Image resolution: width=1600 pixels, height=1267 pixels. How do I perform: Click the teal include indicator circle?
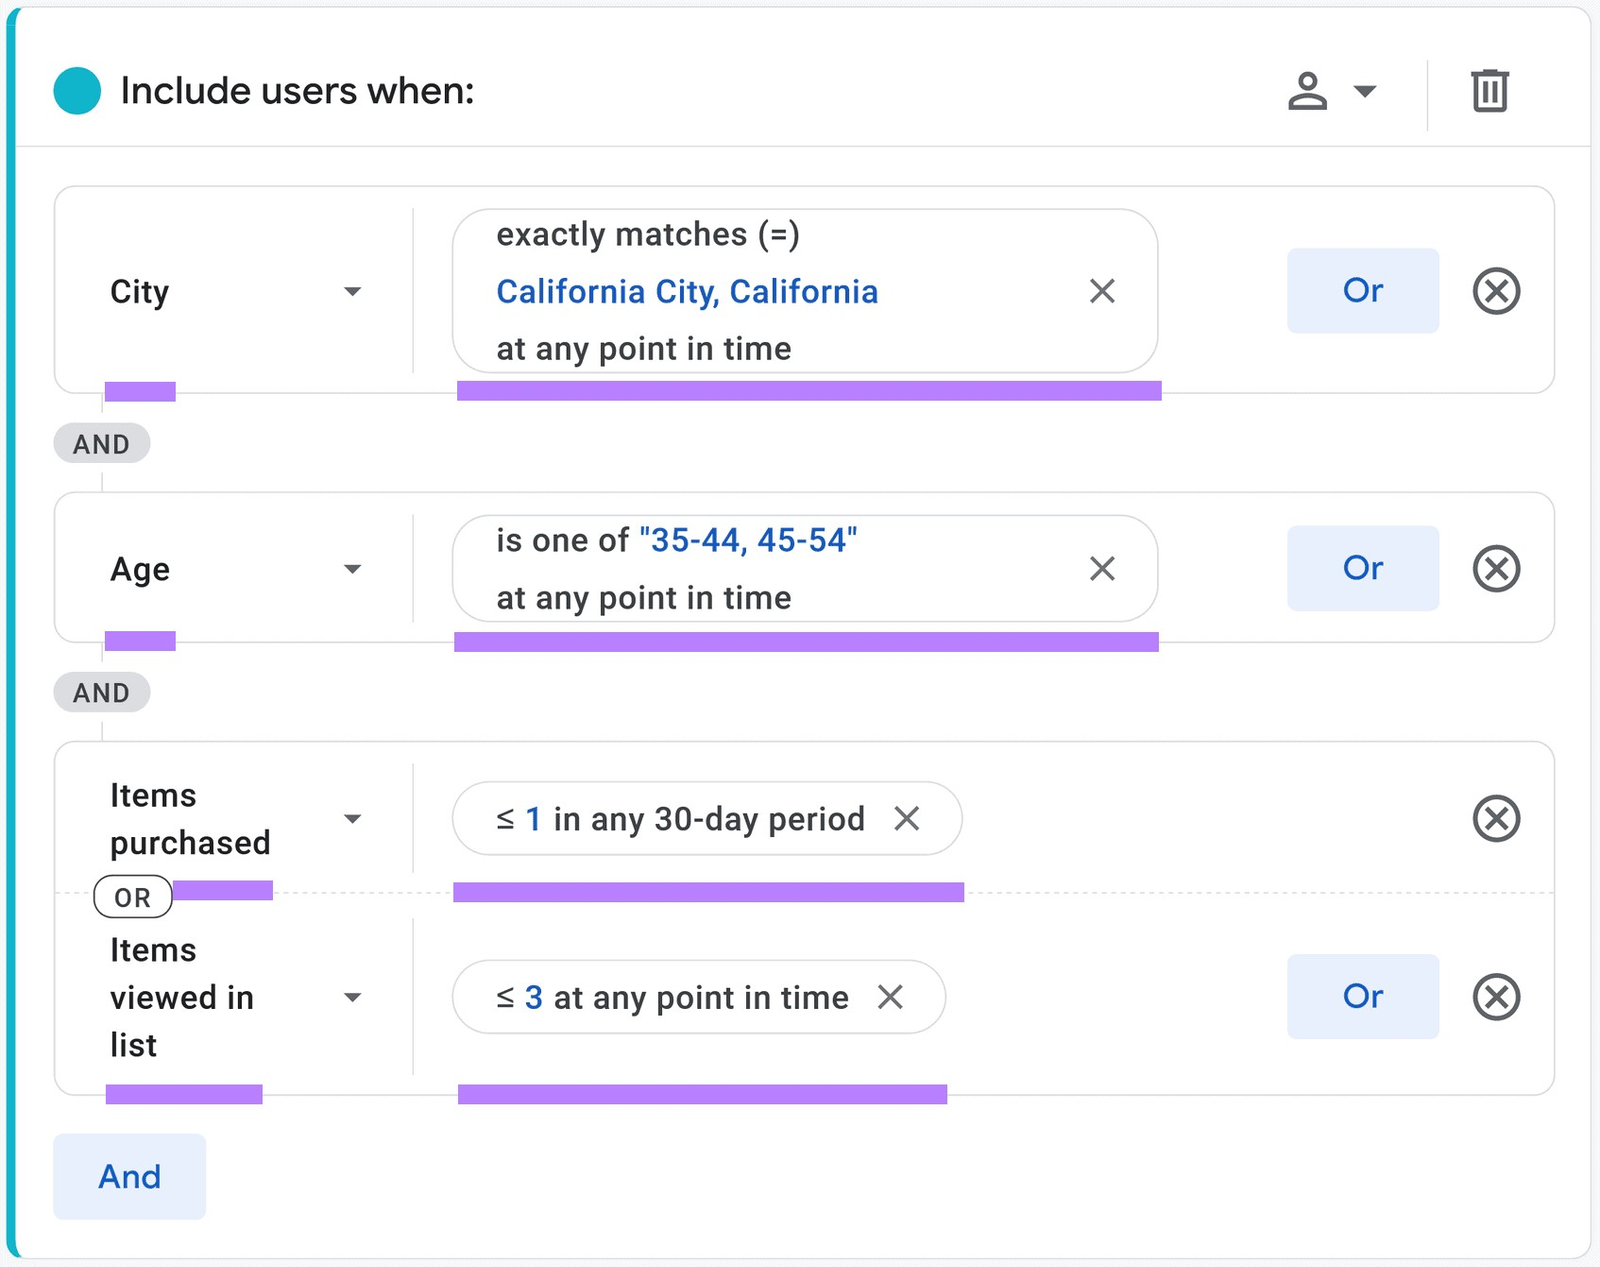point(76,90)
